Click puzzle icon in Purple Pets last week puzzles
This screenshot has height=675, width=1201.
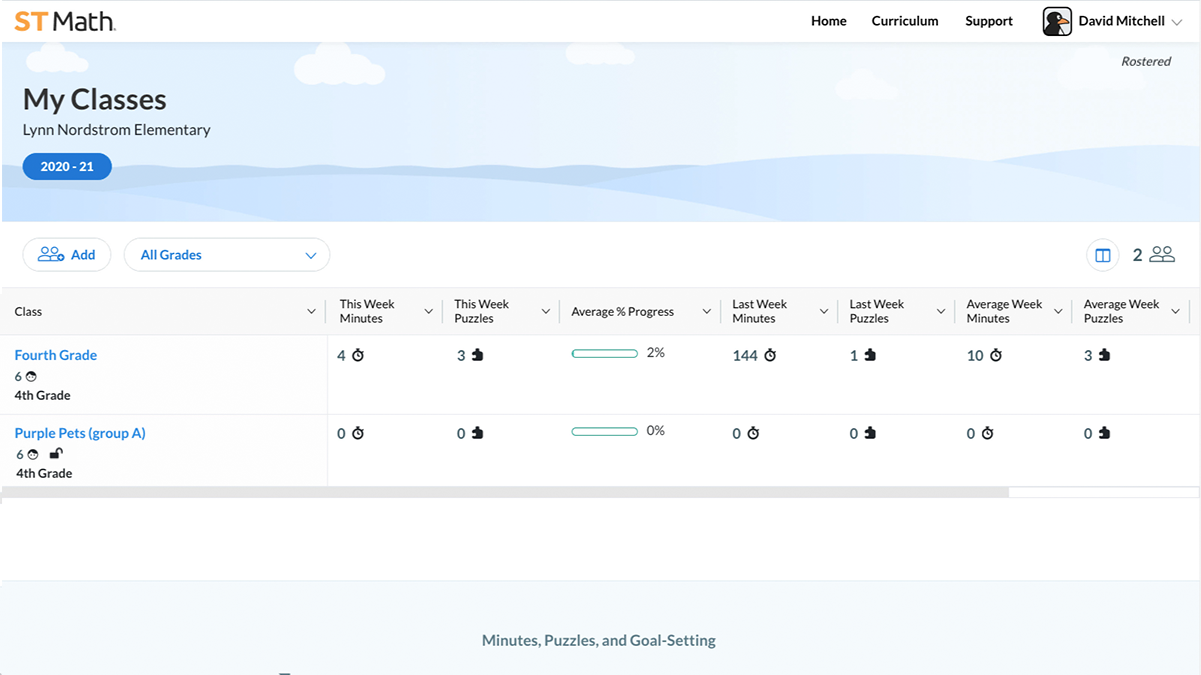coord(870,433)
